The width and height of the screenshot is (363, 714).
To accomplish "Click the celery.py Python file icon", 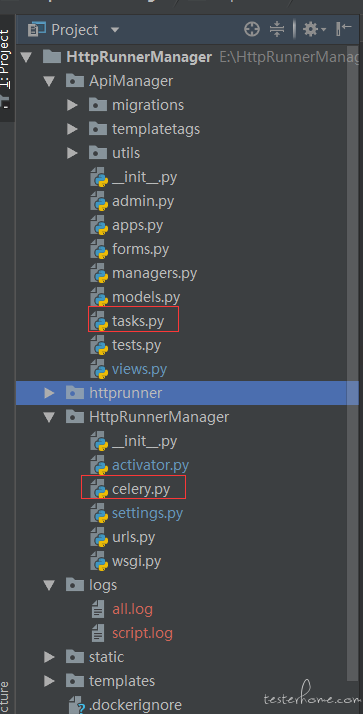I will [x=99, y=490].
